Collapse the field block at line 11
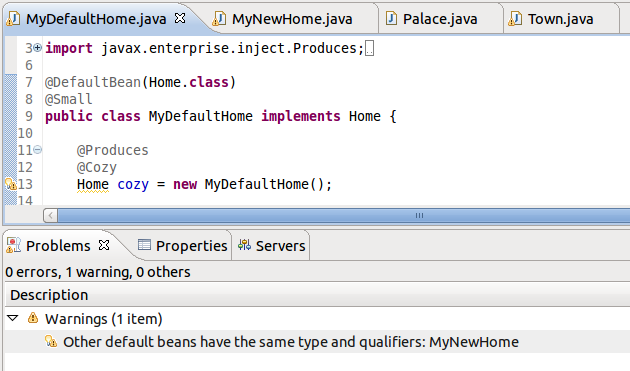Screen dimensions: 630x371 pos(37,150)
